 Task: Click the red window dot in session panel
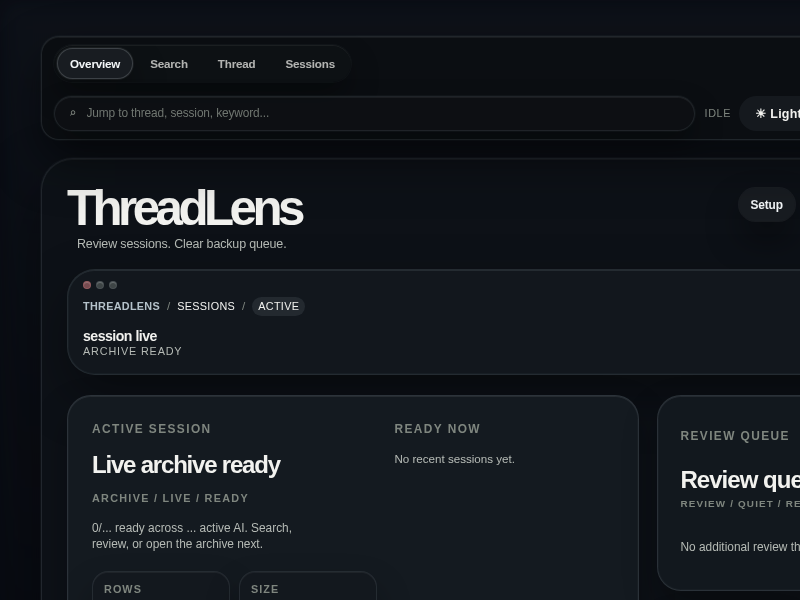tap(87, 285)
